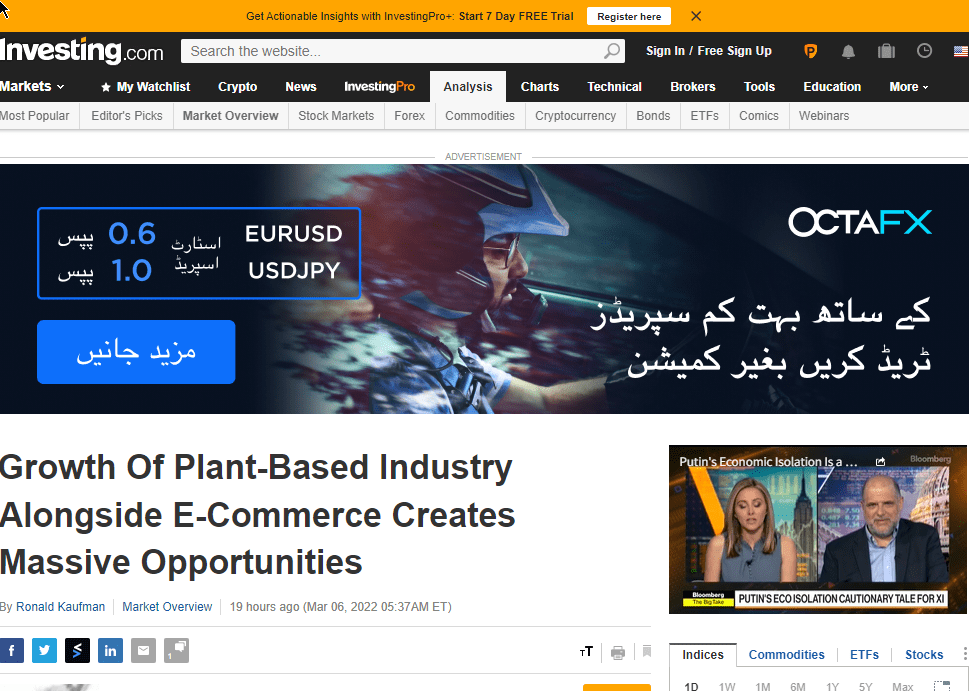The image size is (969, 691).
Task: Open the Cryptocurrency submenu link
Action: (575, 116)
